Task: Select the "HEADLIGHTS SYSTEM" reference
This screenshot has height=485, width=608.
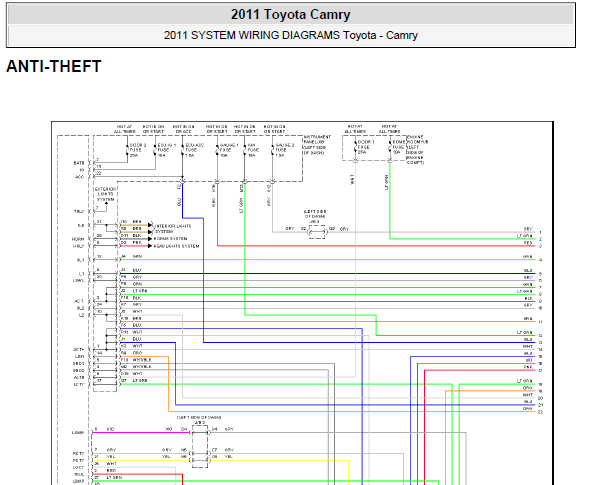Action: click(x=176, y=246)
